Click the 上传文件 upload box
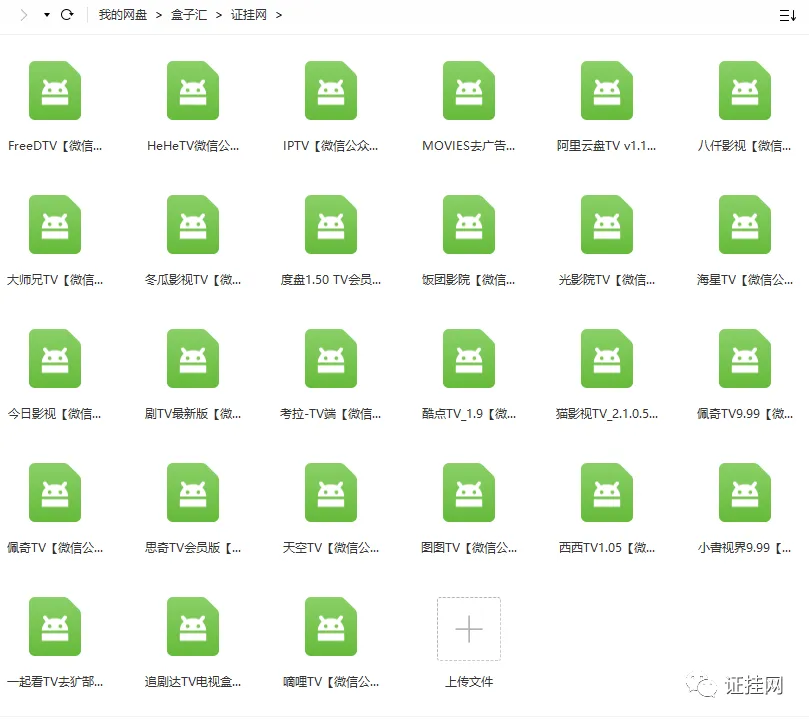The image size is (809, 720). (469, 629)
